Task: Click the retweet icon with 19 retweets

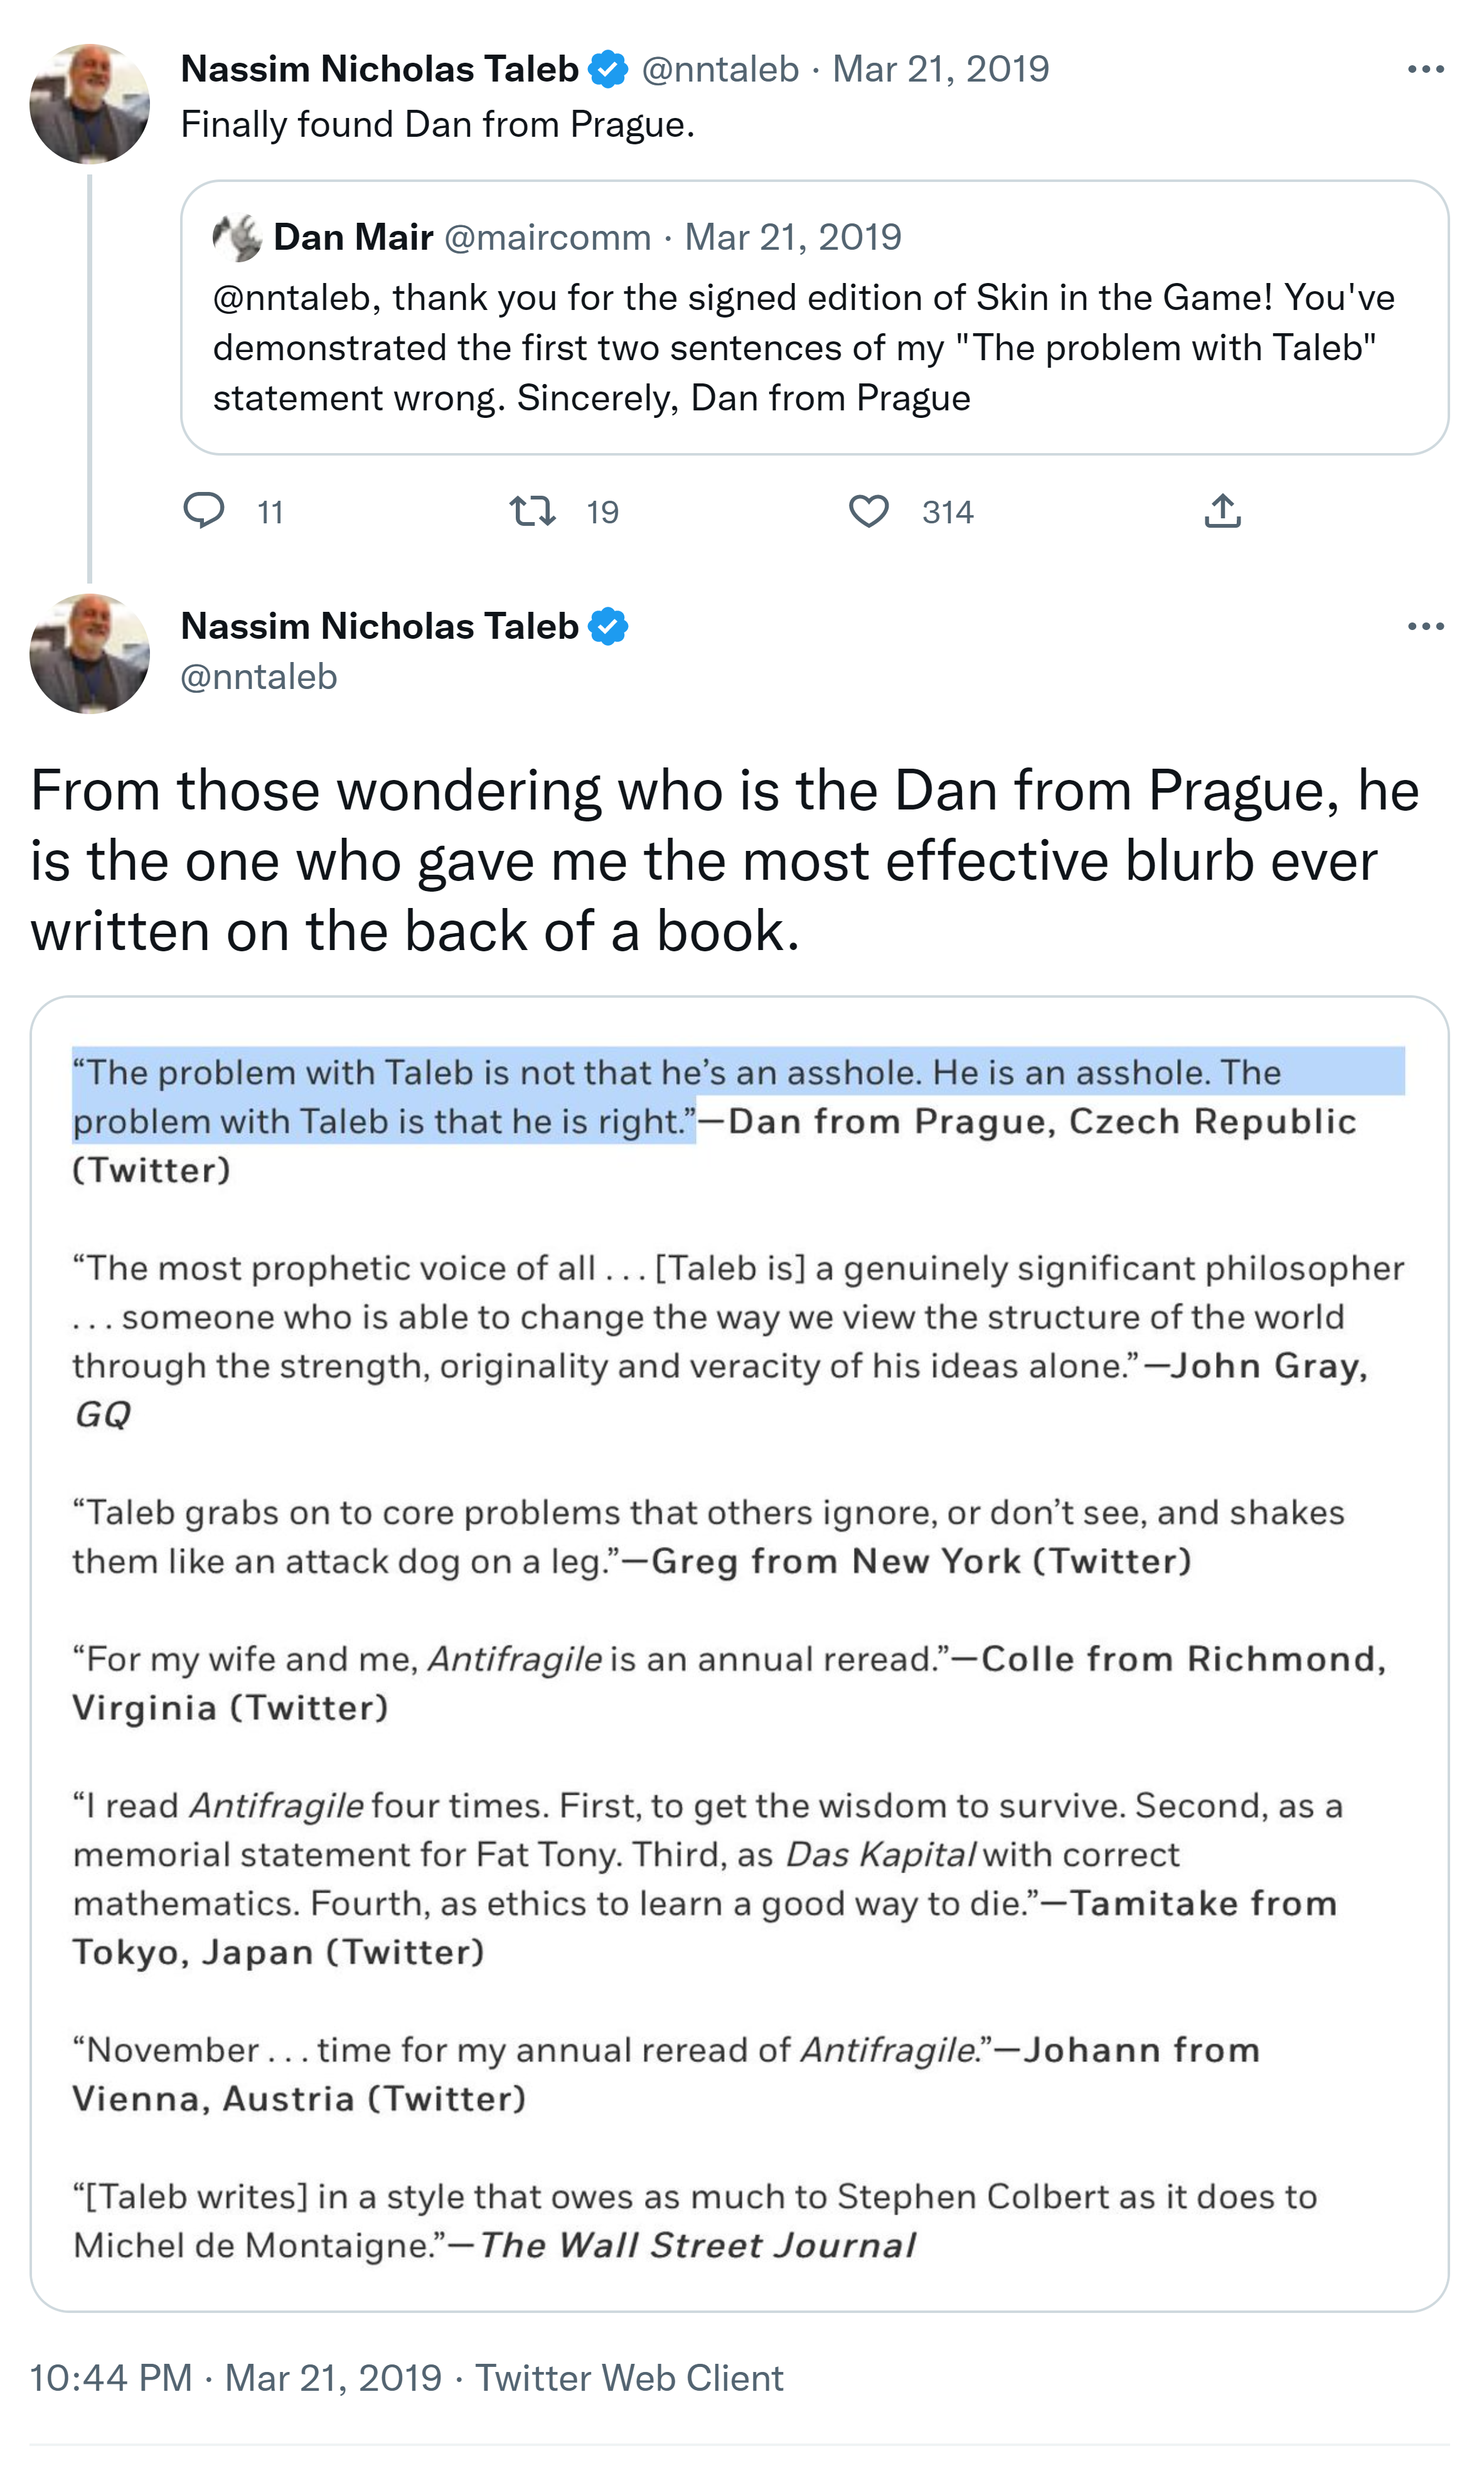Action: click(x=533, y=511)
